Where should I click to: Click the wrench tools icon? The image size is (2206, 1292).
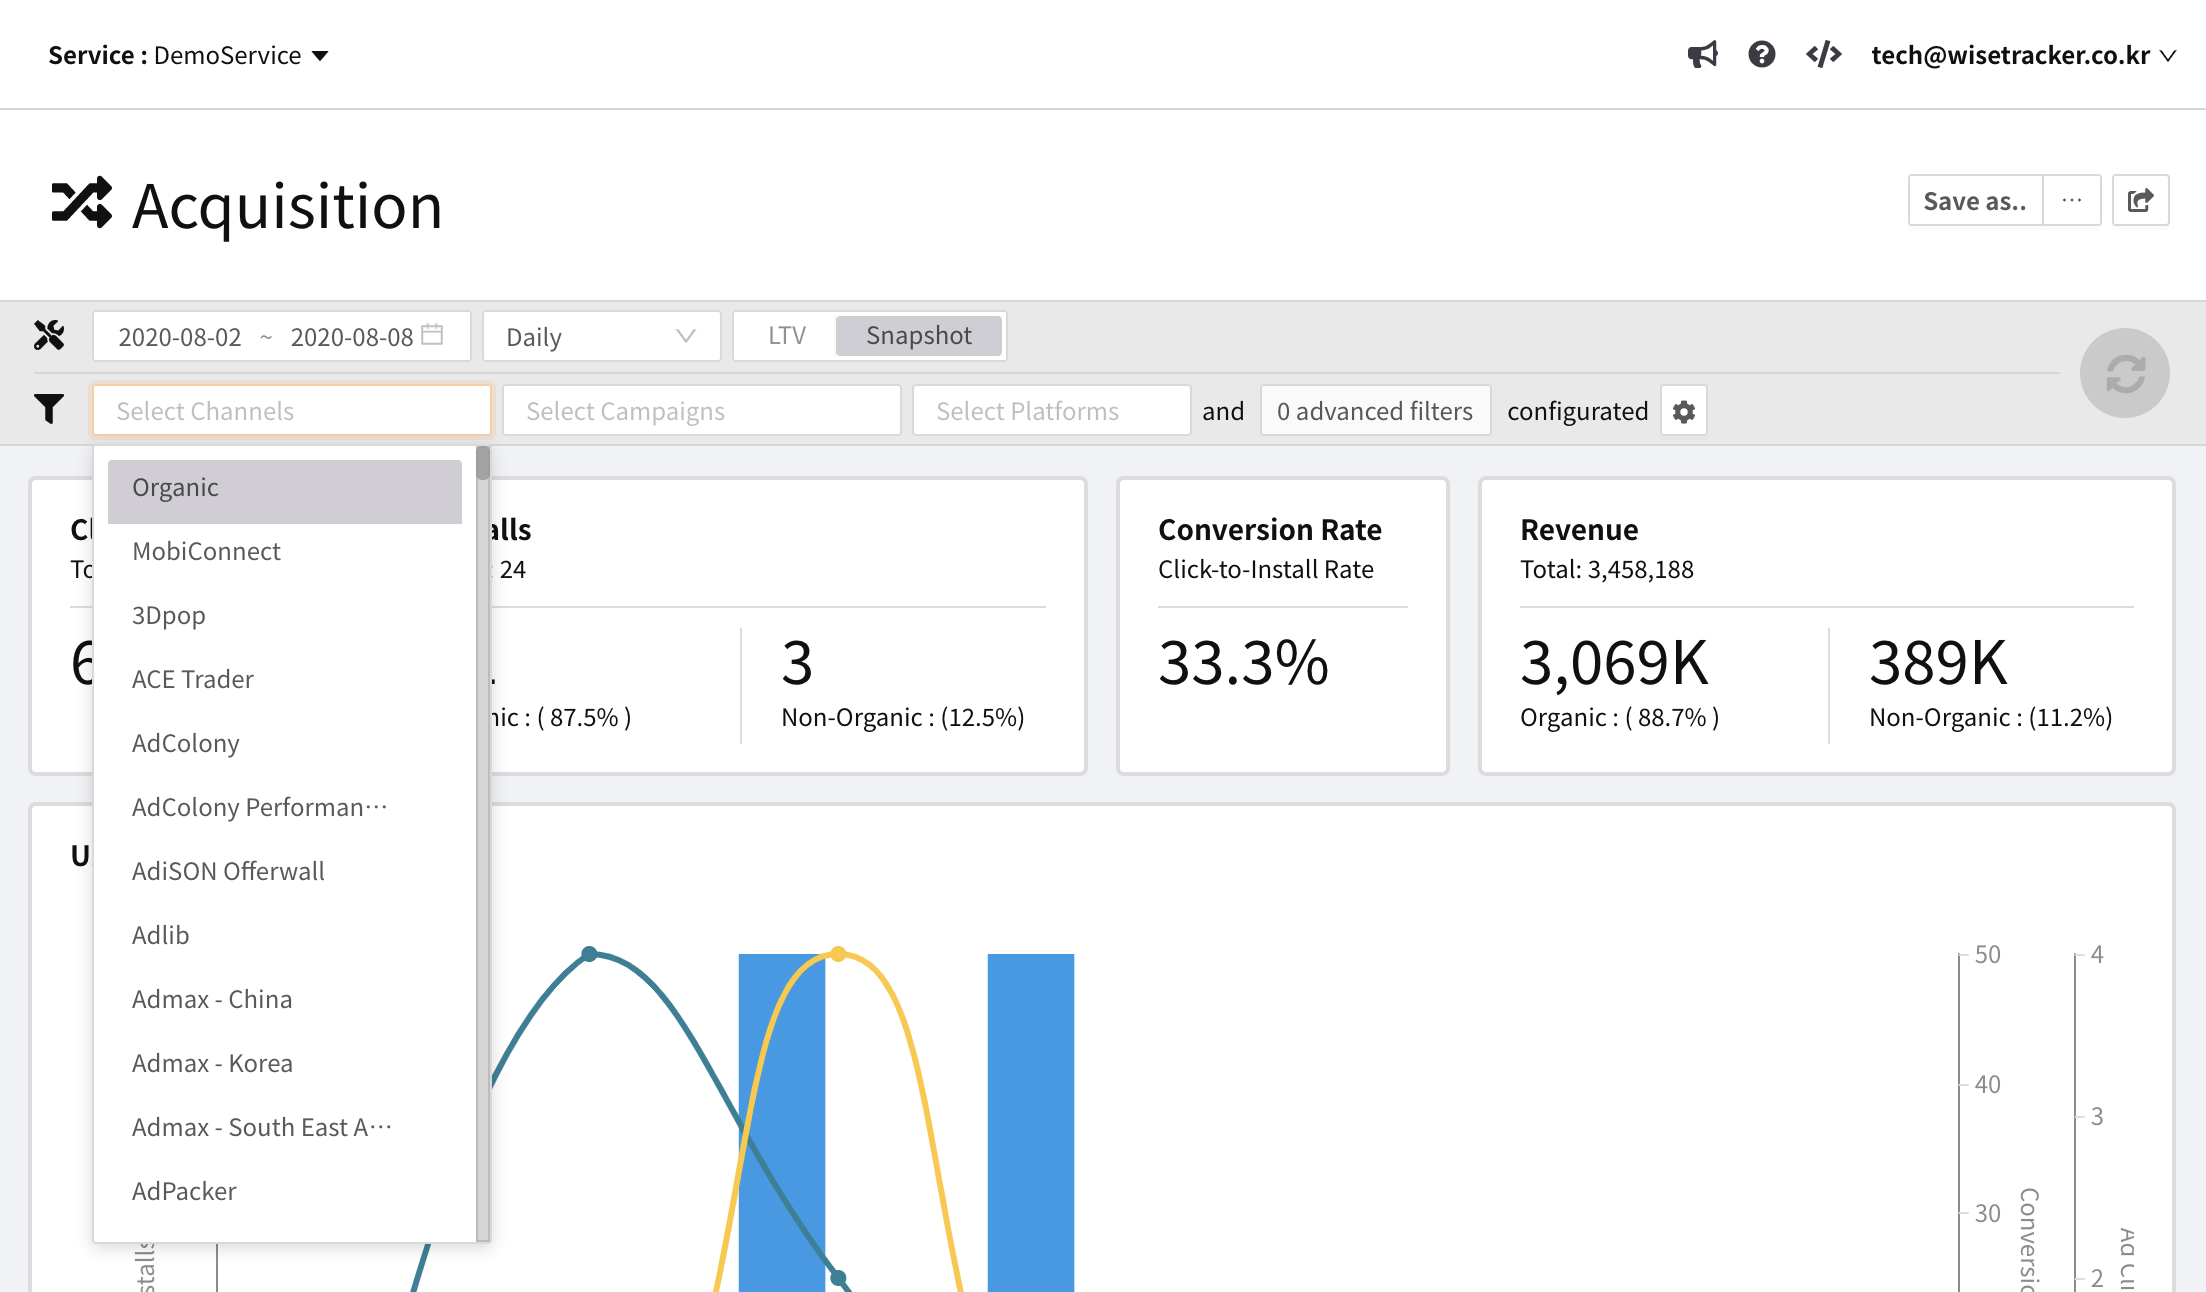[49, 336]
